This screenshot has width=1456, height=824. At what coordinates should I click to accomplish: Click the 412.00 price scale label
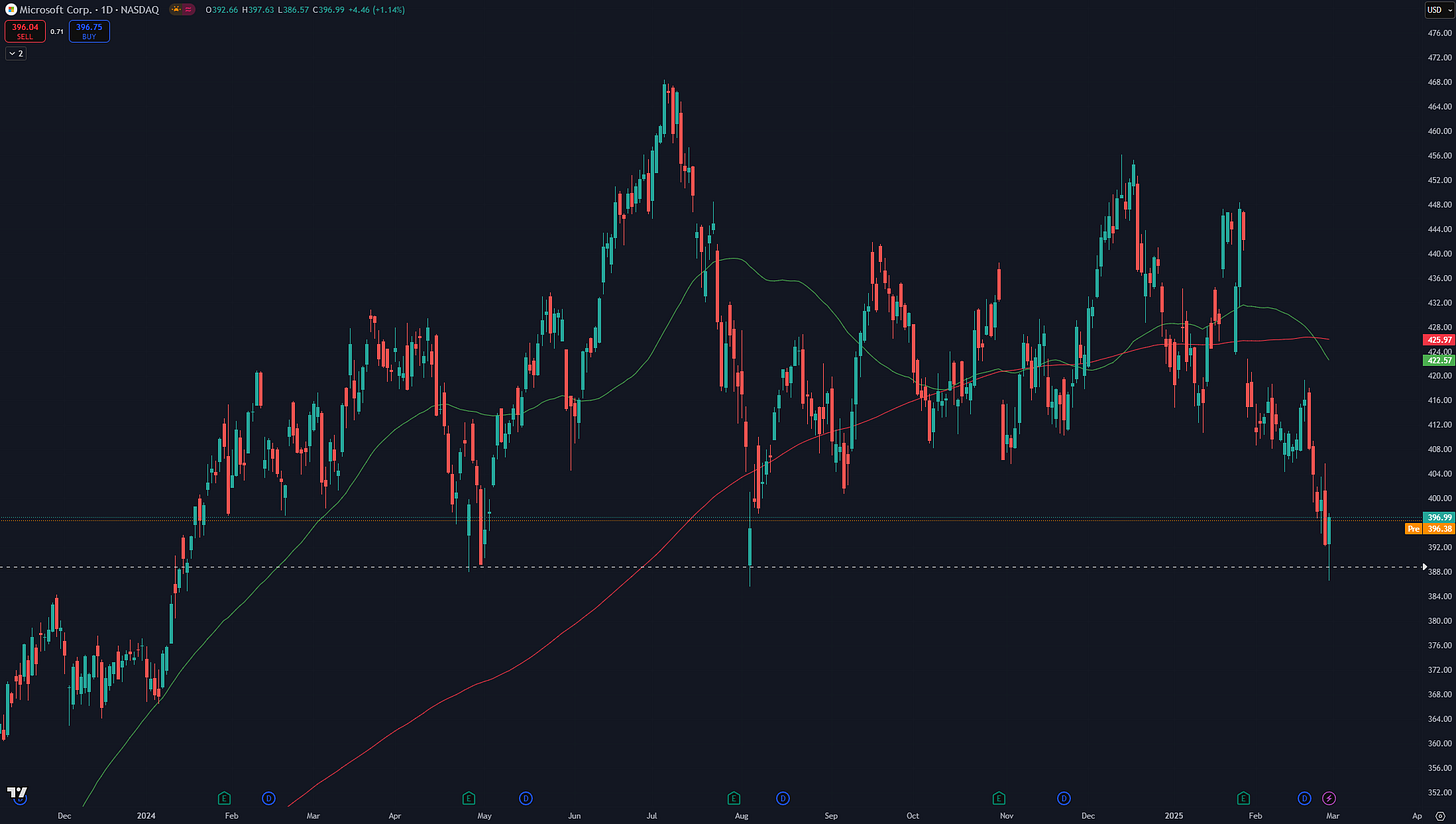(x=1440, y=425)
